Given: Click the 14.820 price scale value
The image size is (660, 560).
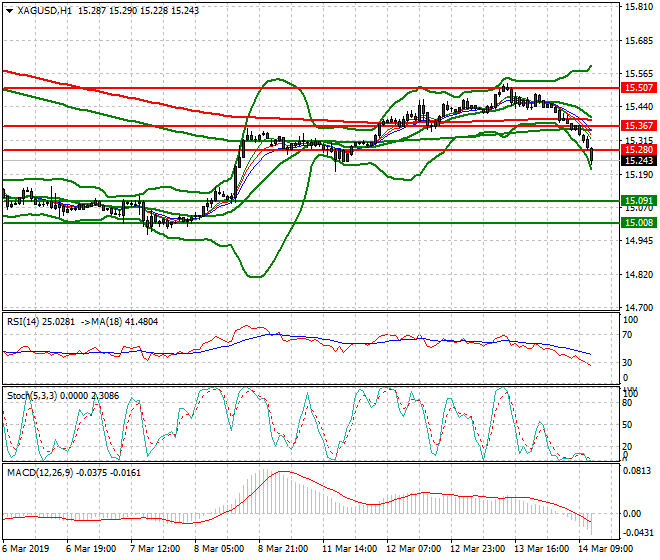Looking at the screenshot, I should (639, 275).
